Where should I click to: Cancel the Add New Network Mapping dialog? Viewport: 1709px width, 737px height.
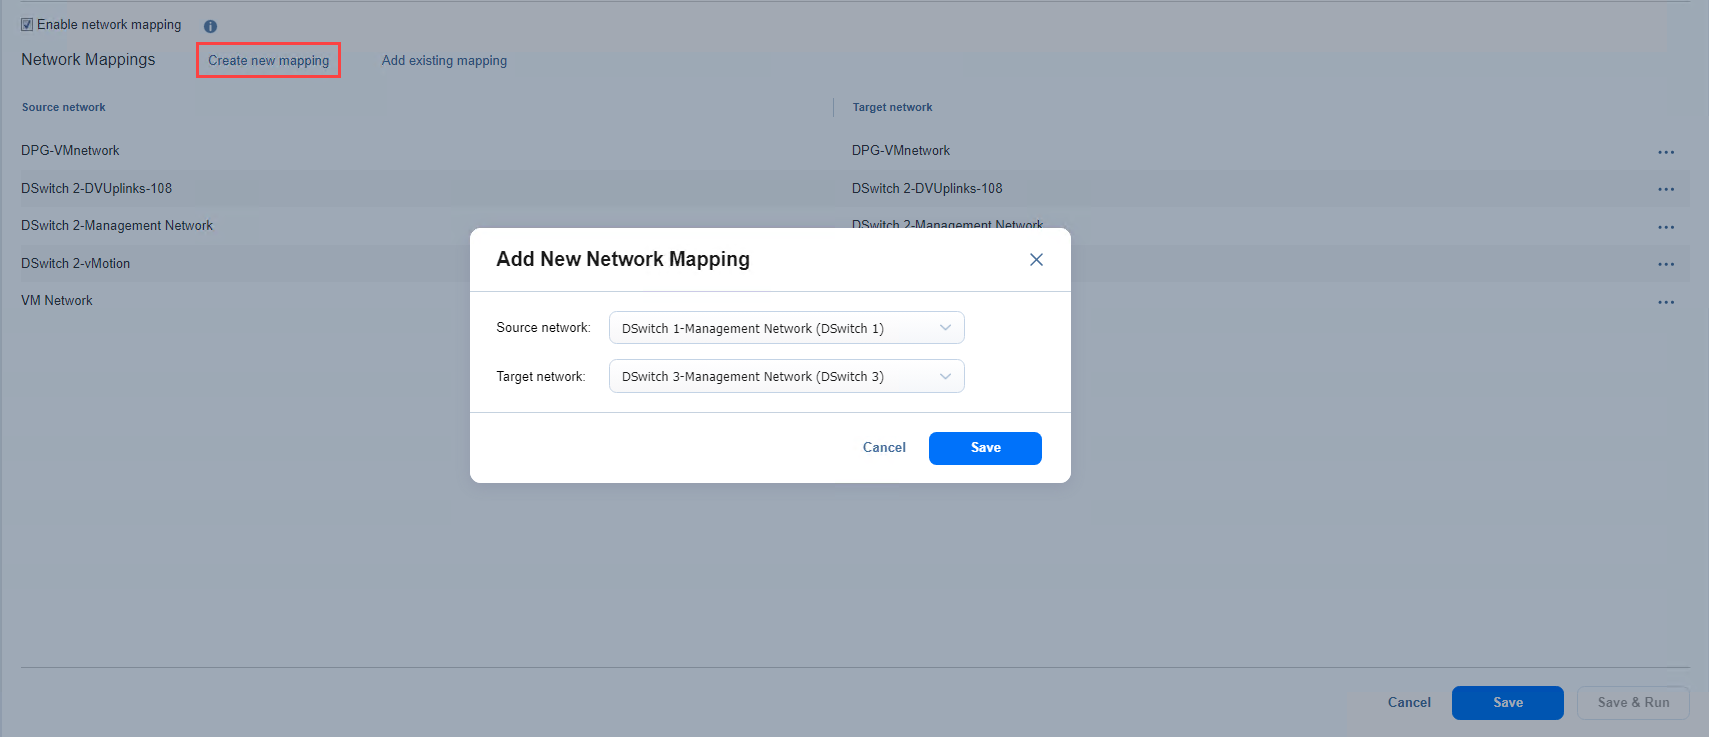(x=884, y=448)
